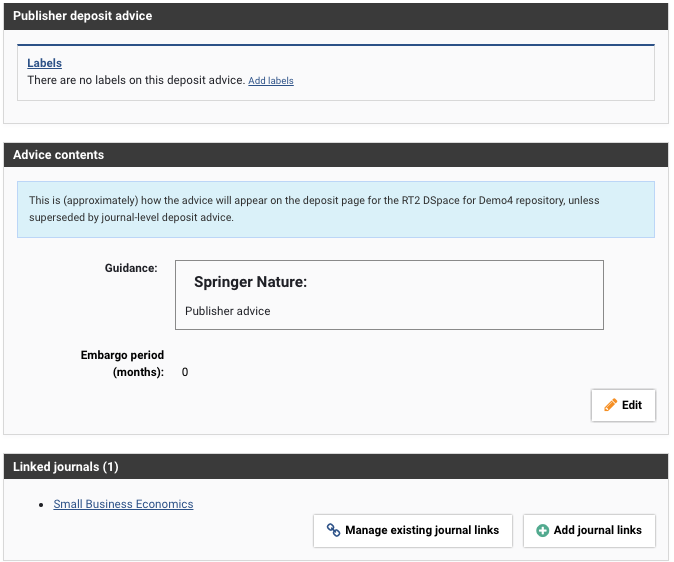674x562 pixels.
Task: Open the Small Business Economics journal link
Action: [123, 504]
